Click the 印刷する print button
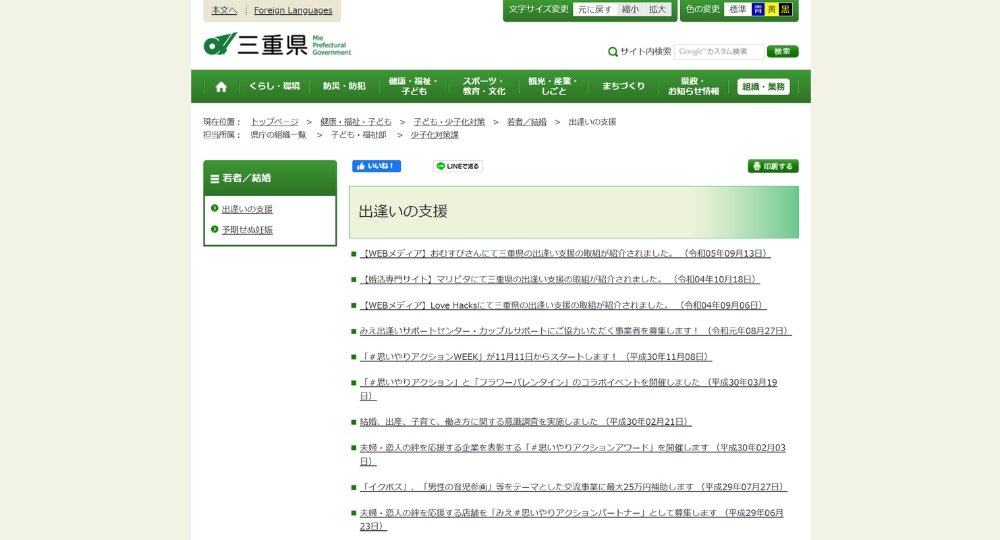Screen dimensions: 1000x540 tap(773, 166)
